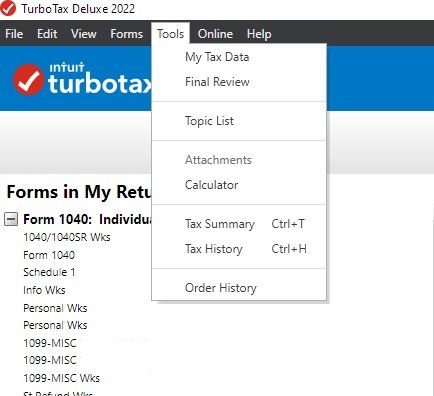This screenshot has width=434, height=396.
Task: Open the Help menu
Action: point(259,34)
